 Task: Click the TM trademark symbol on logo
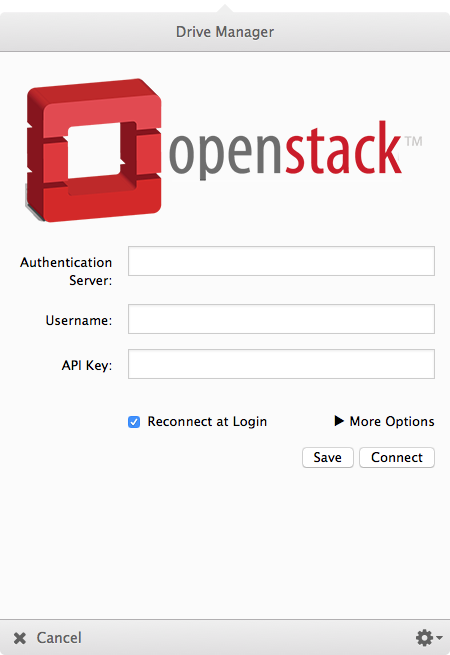(x=414, y=141)
